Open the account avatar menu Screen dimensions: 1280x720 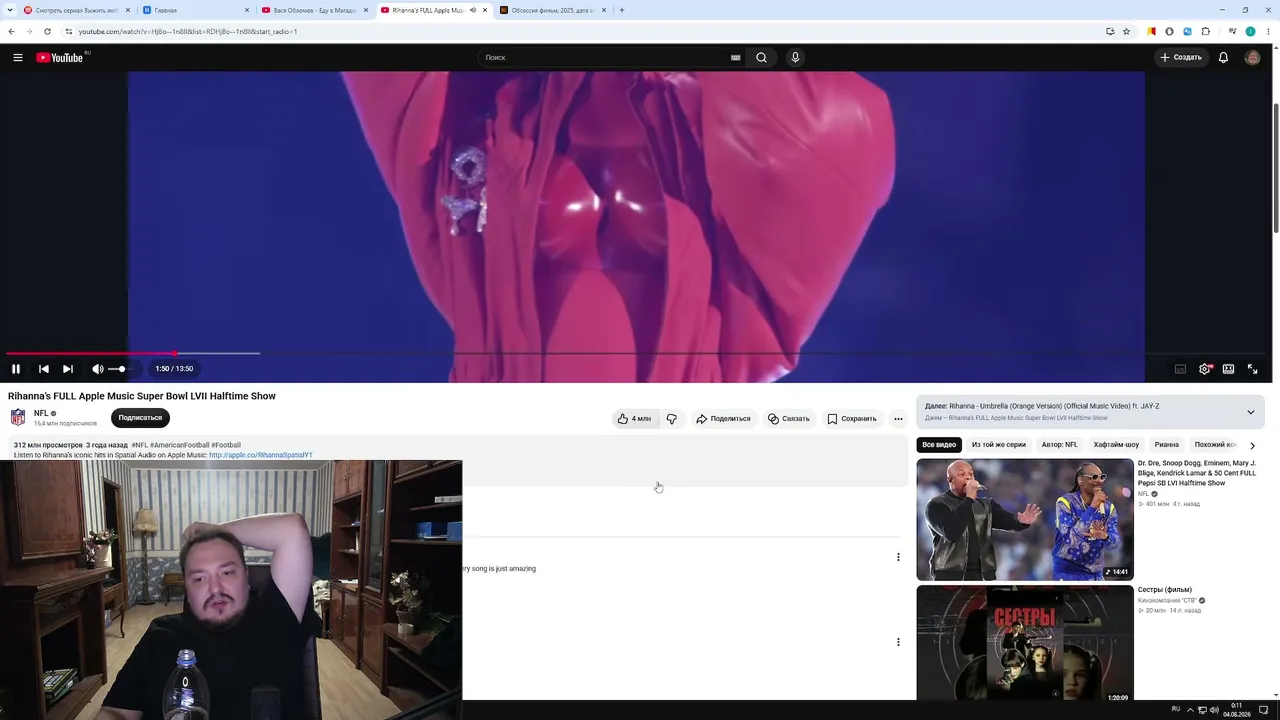1252,57
